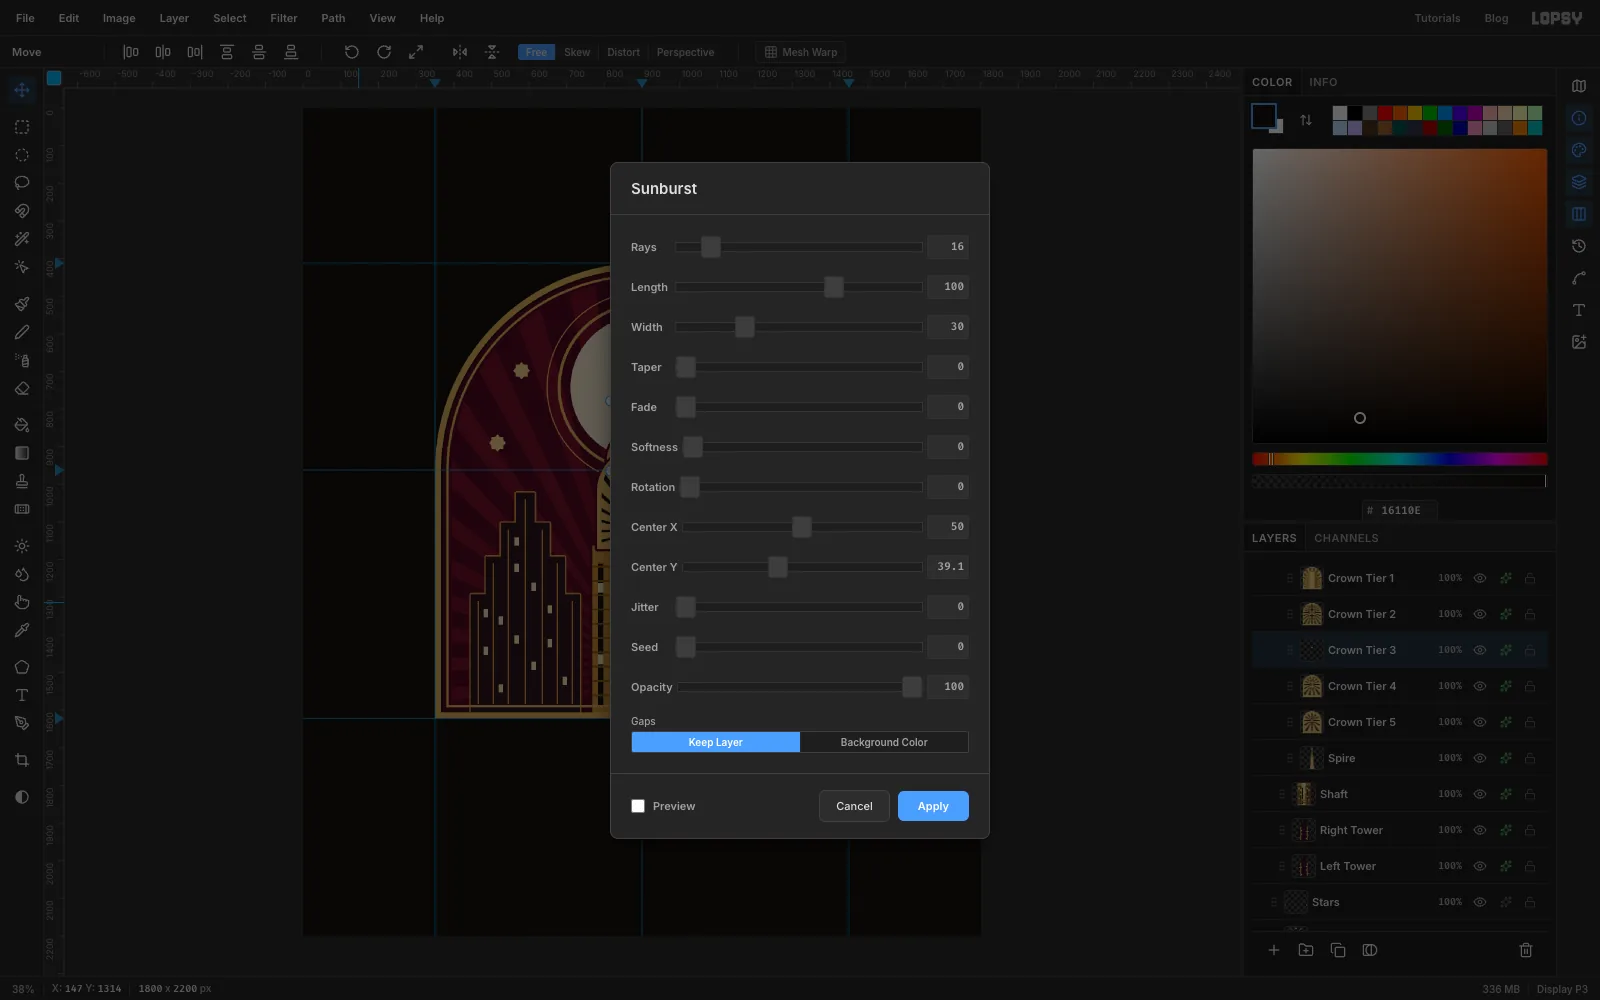This screenshot has height=1000, width=1600.
Task: Switch to the Info tab
Action: pos(1323,82)
